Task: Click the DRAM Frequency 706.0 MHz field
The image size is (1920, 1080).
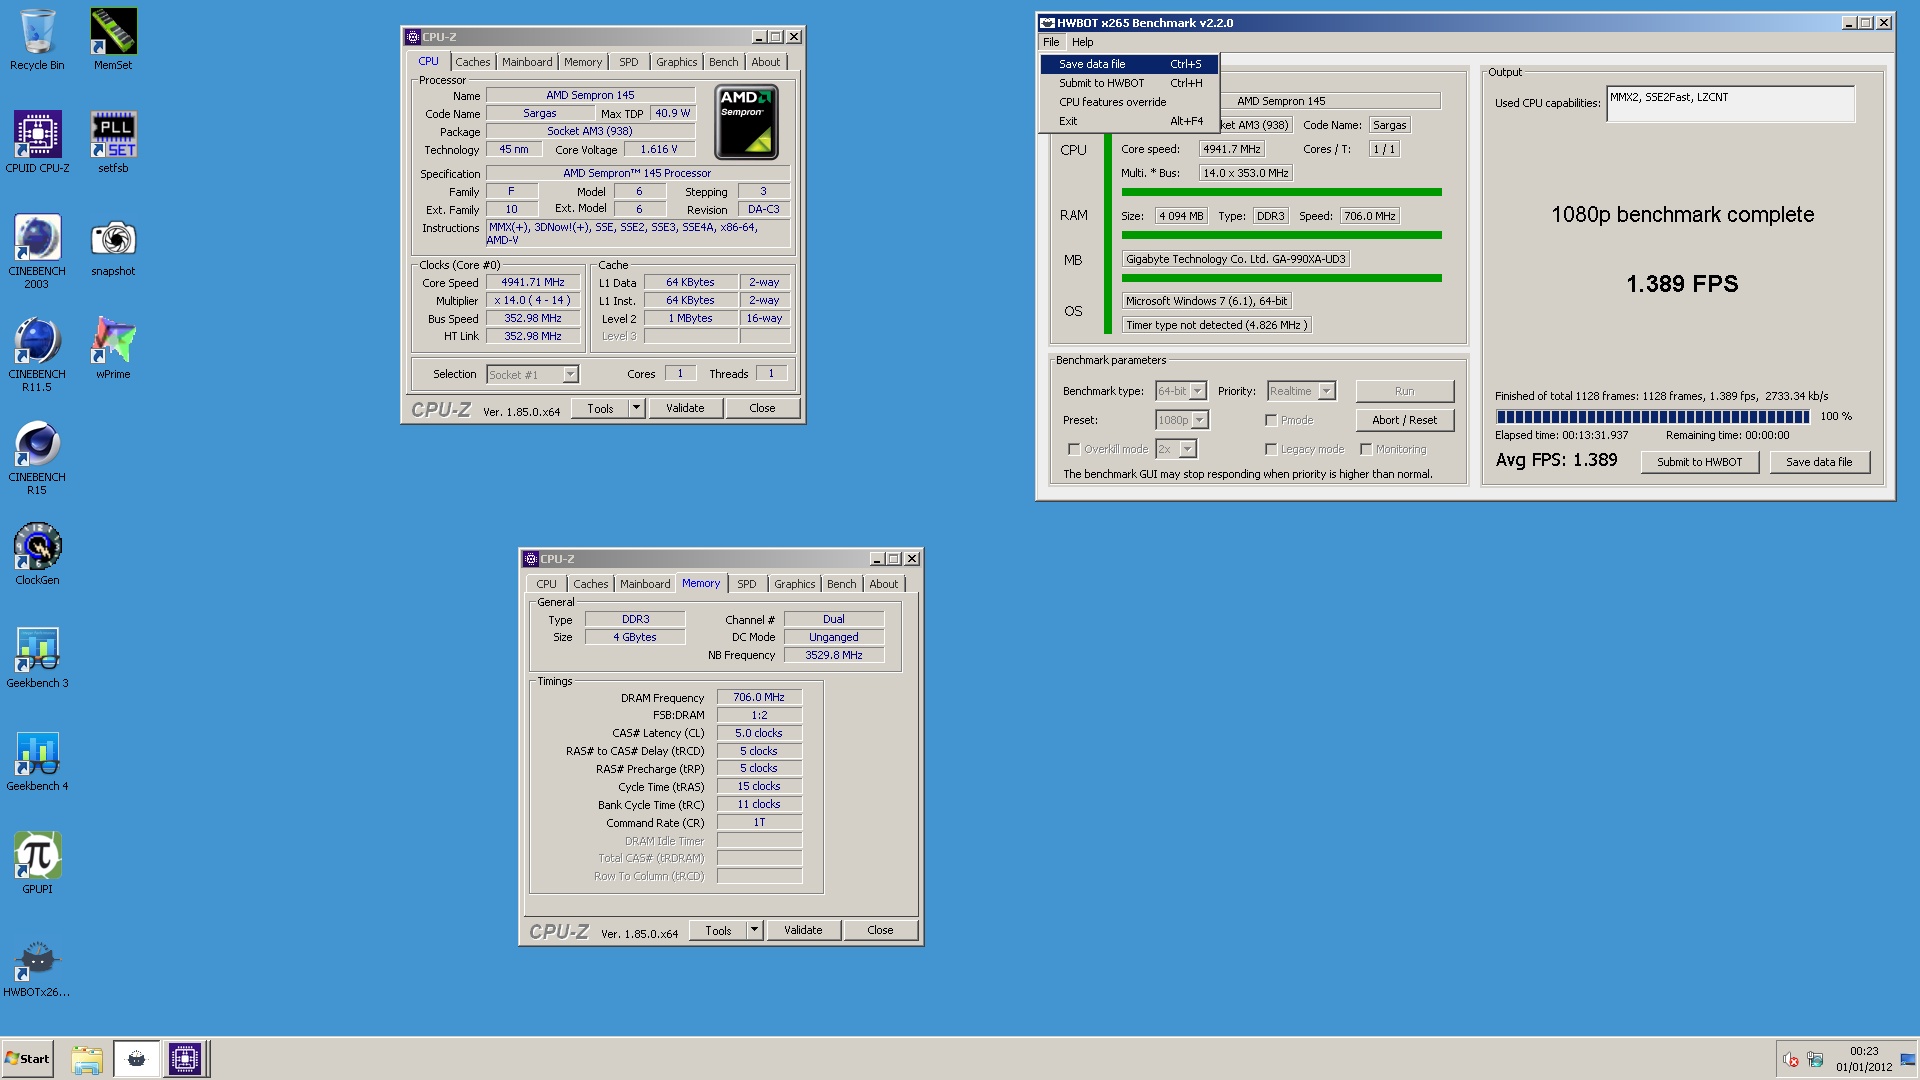Action: [x=759, y=697]
